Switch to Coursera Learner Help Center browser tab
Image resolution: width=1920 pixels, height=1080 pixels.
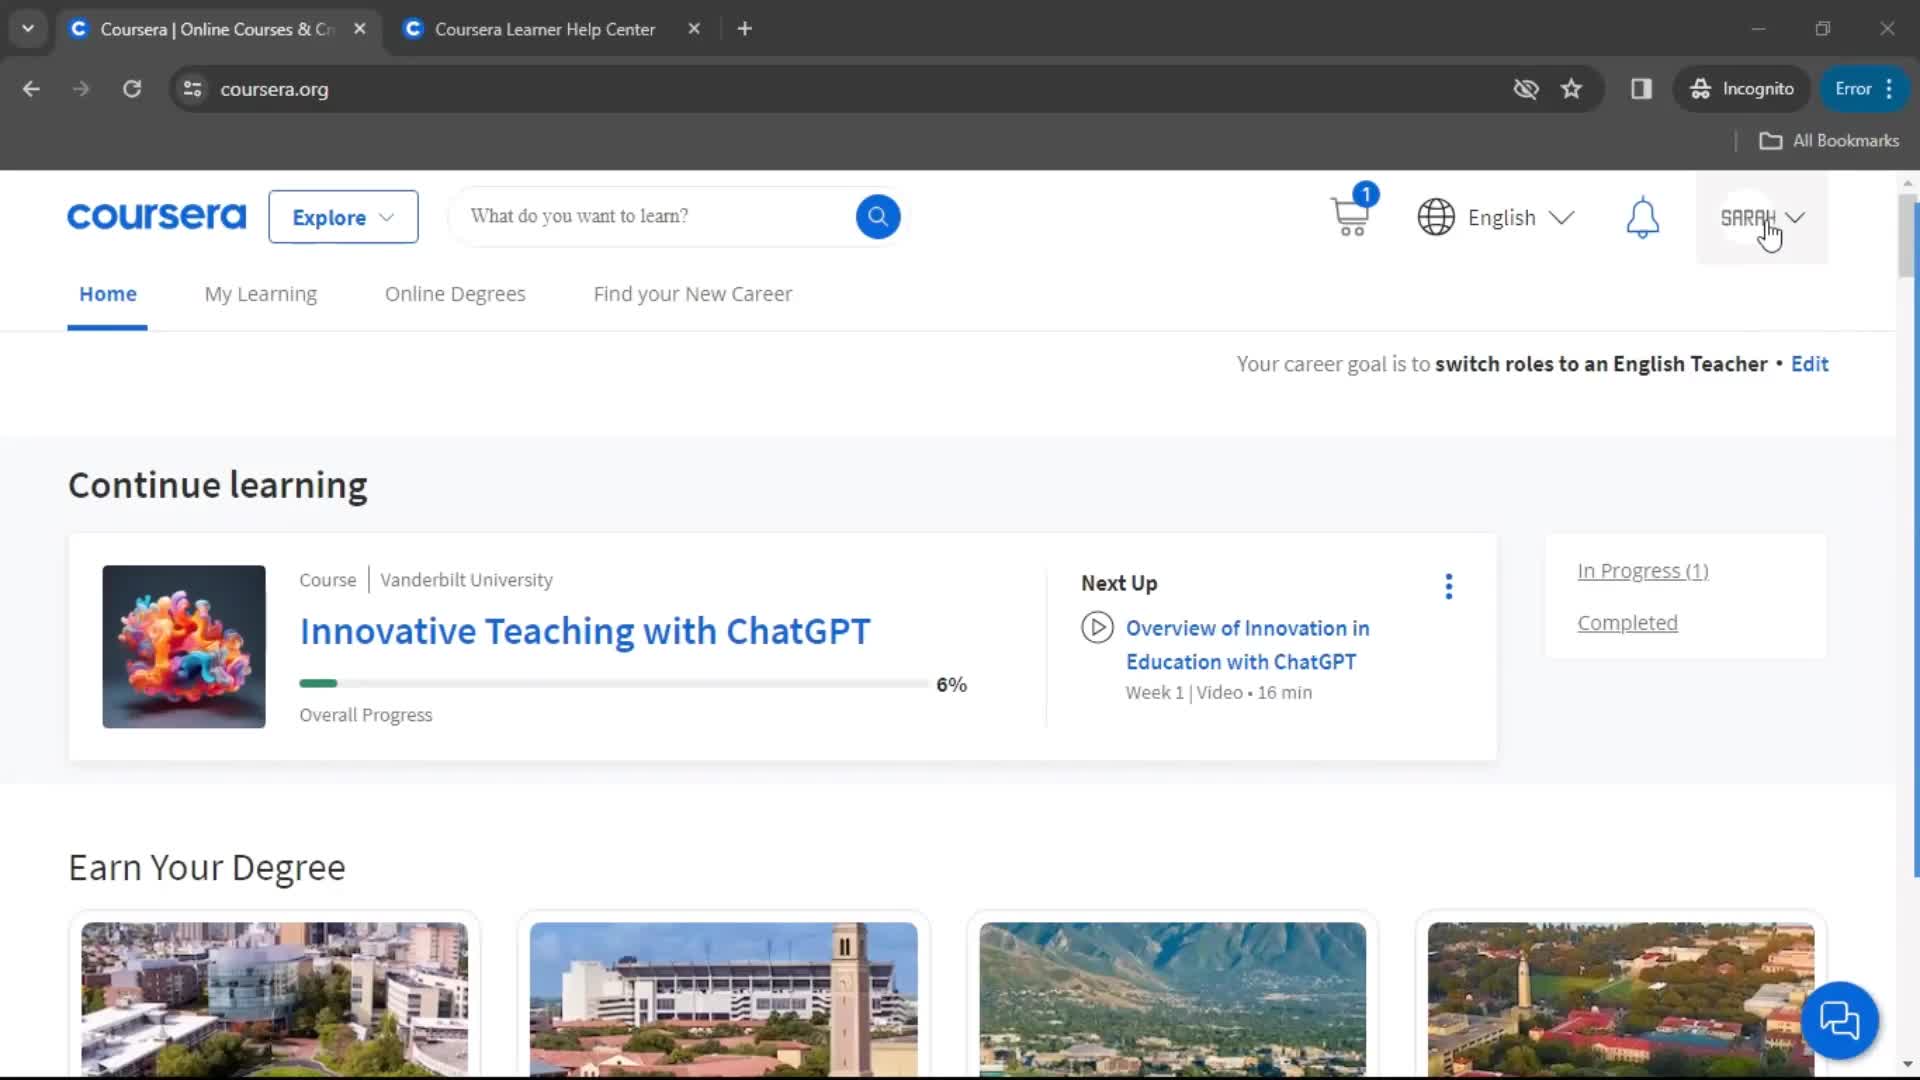click(545, 29)
